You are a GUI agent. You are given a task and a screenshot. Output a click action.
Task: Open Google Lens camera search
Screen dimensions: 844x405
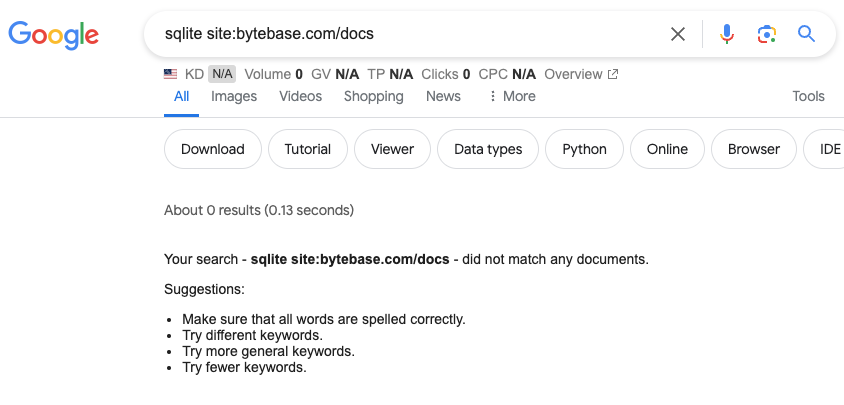(x=766, y=34)
